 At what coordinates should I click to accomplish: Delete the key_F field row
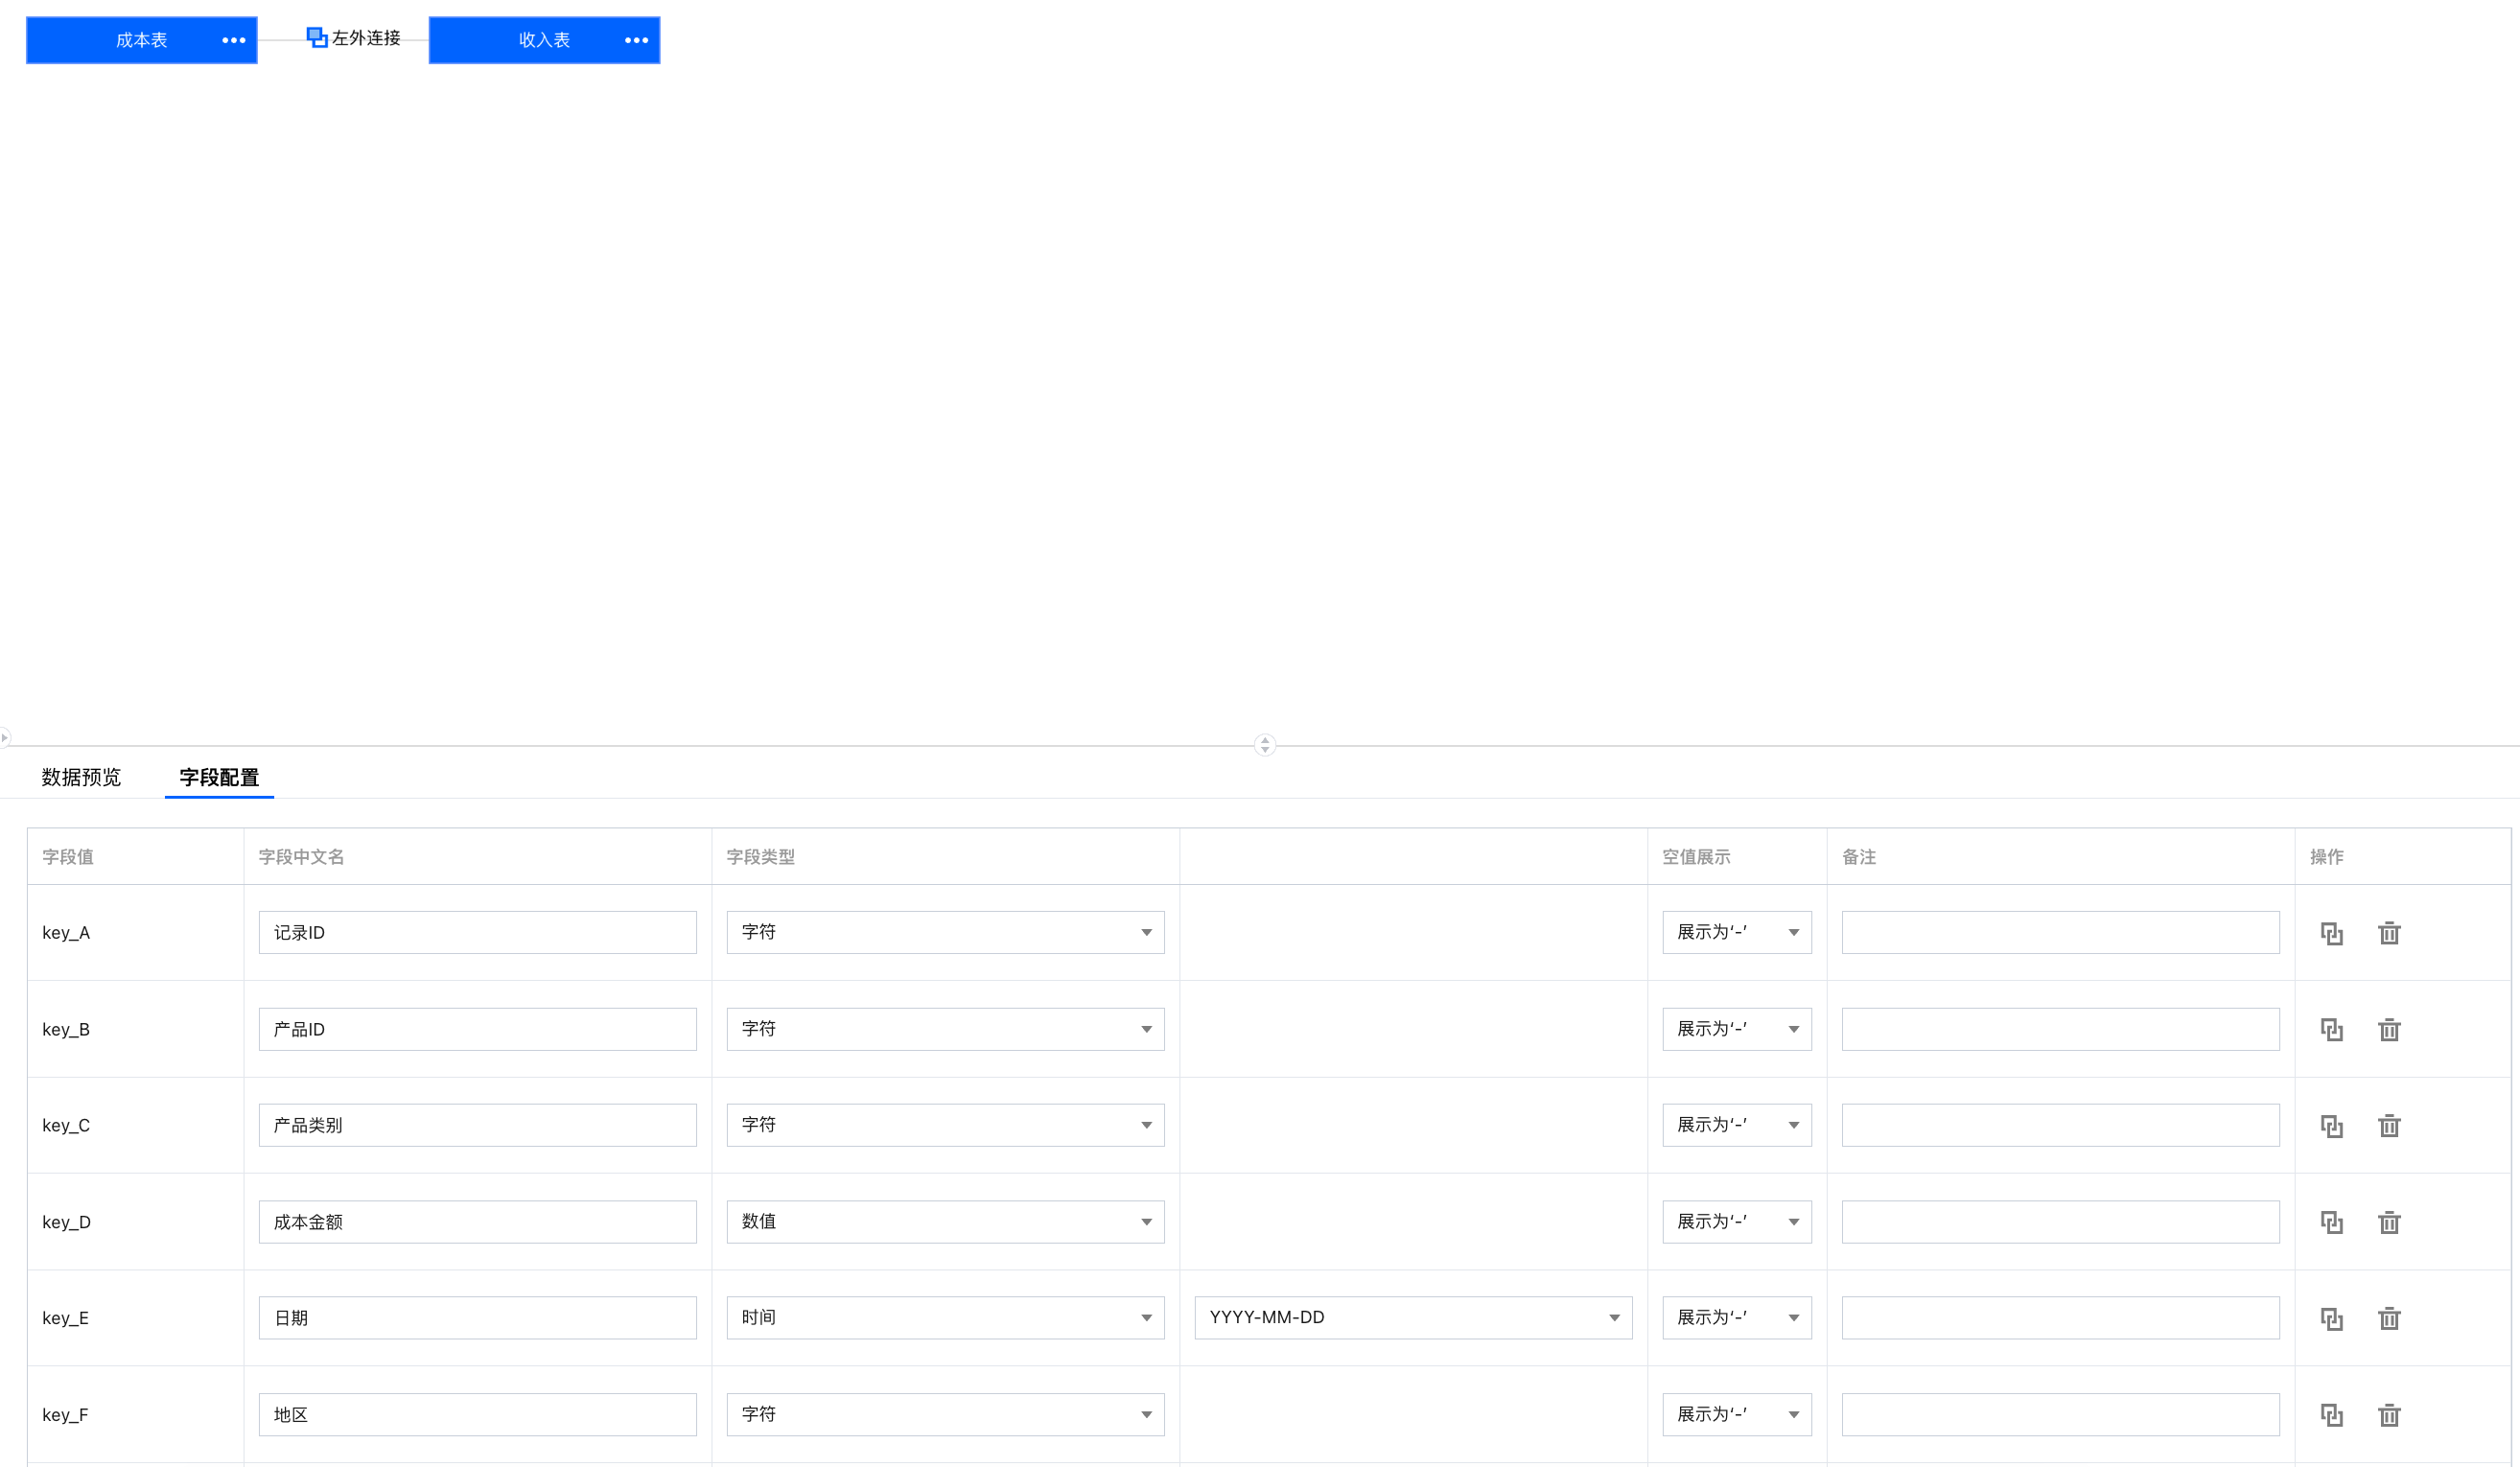tap(2389, 1415)
